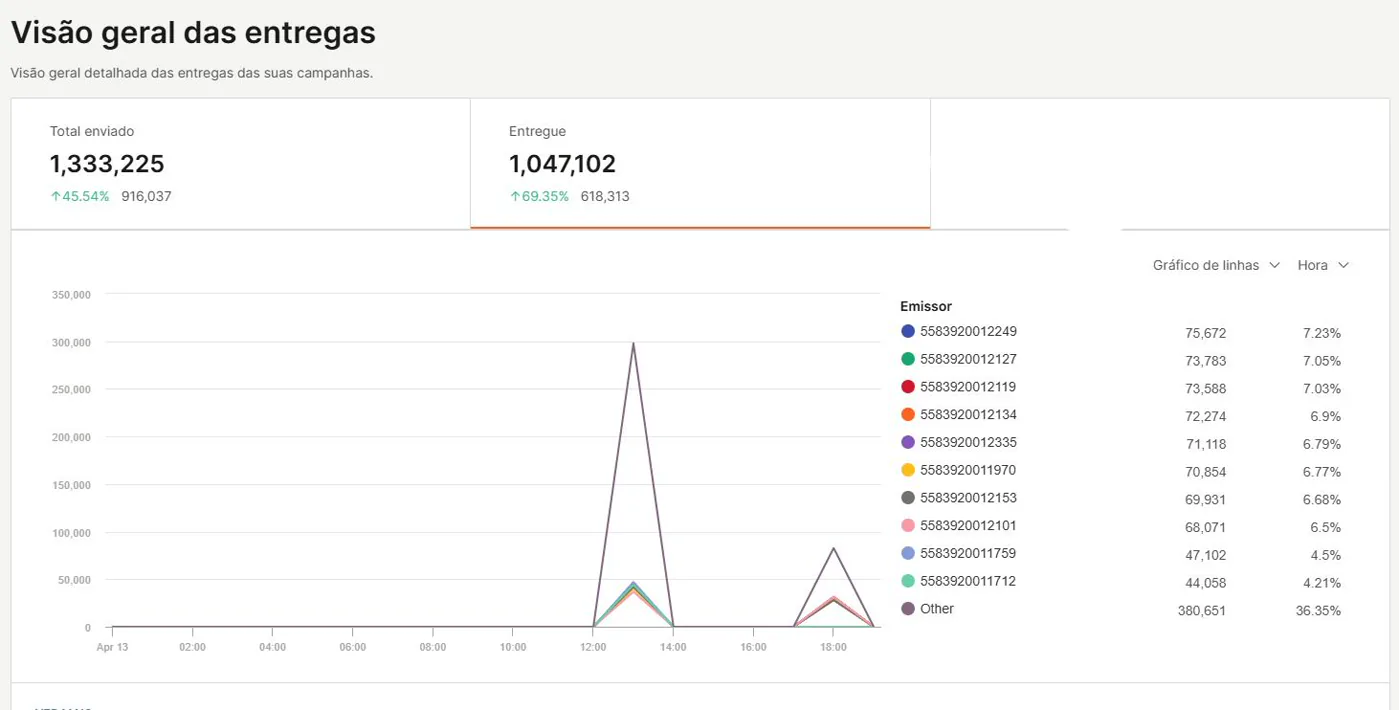1399x710 pixels.
Task: Click the 916,037 previous sent value
Action: 146,196
